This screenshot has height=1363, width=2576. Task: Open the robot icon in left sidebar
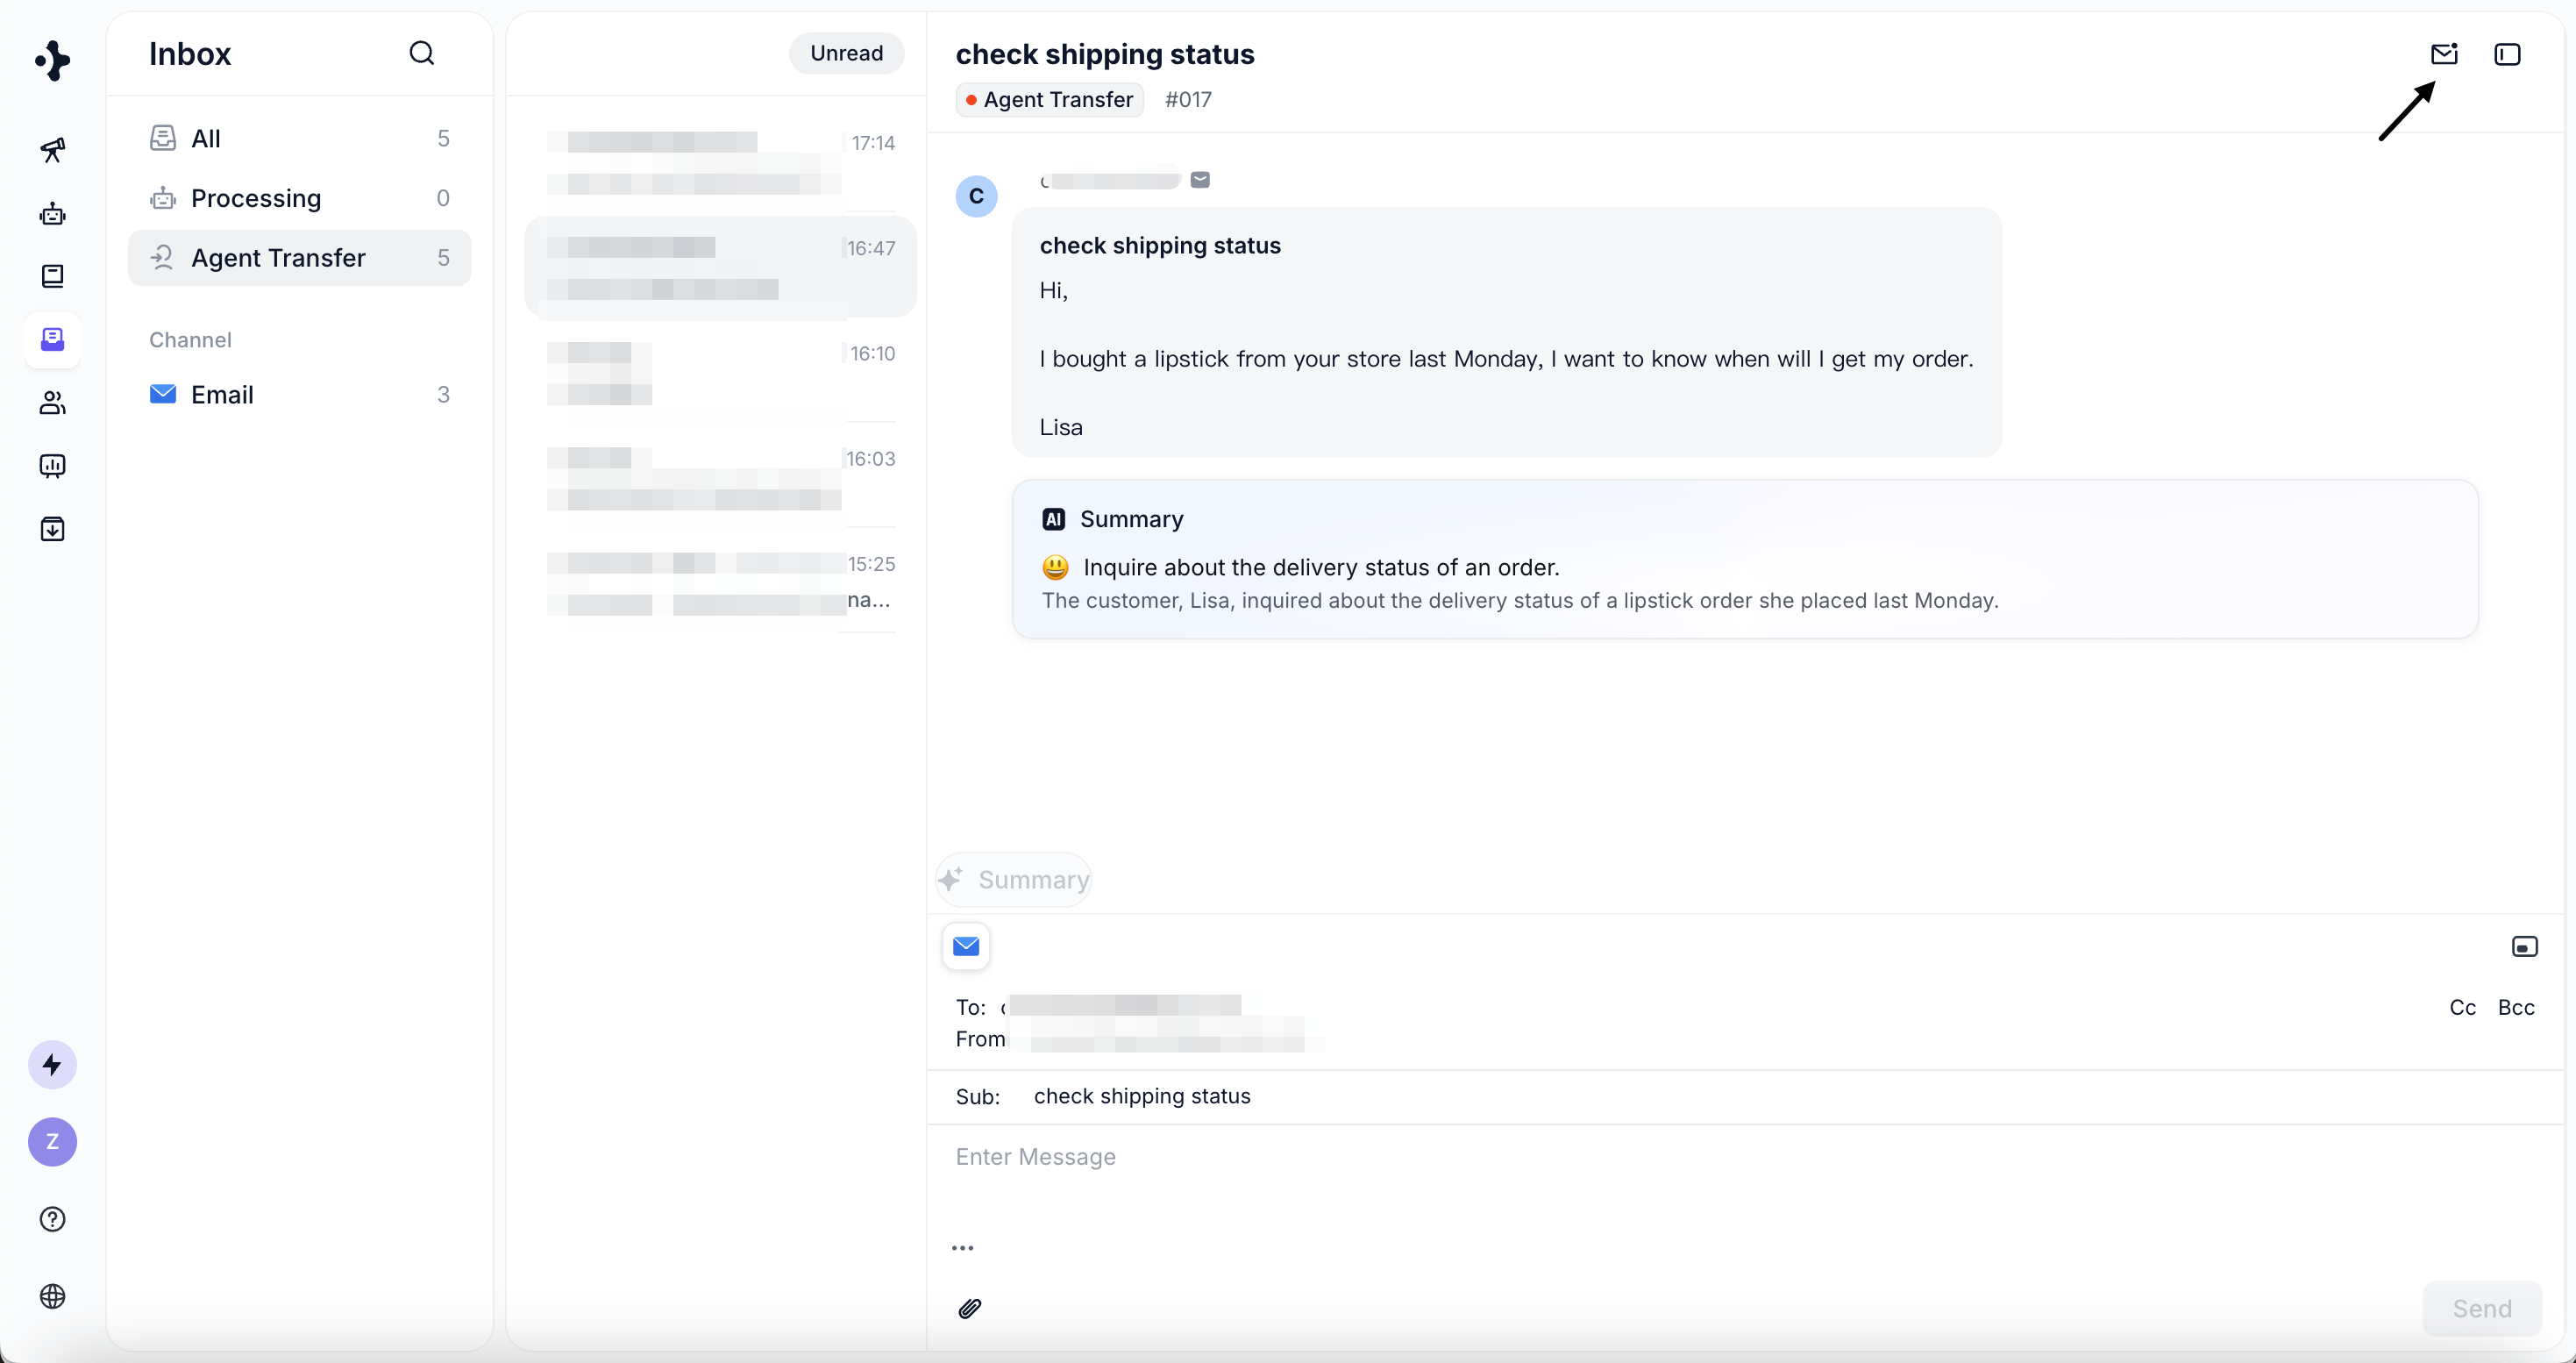53,213
